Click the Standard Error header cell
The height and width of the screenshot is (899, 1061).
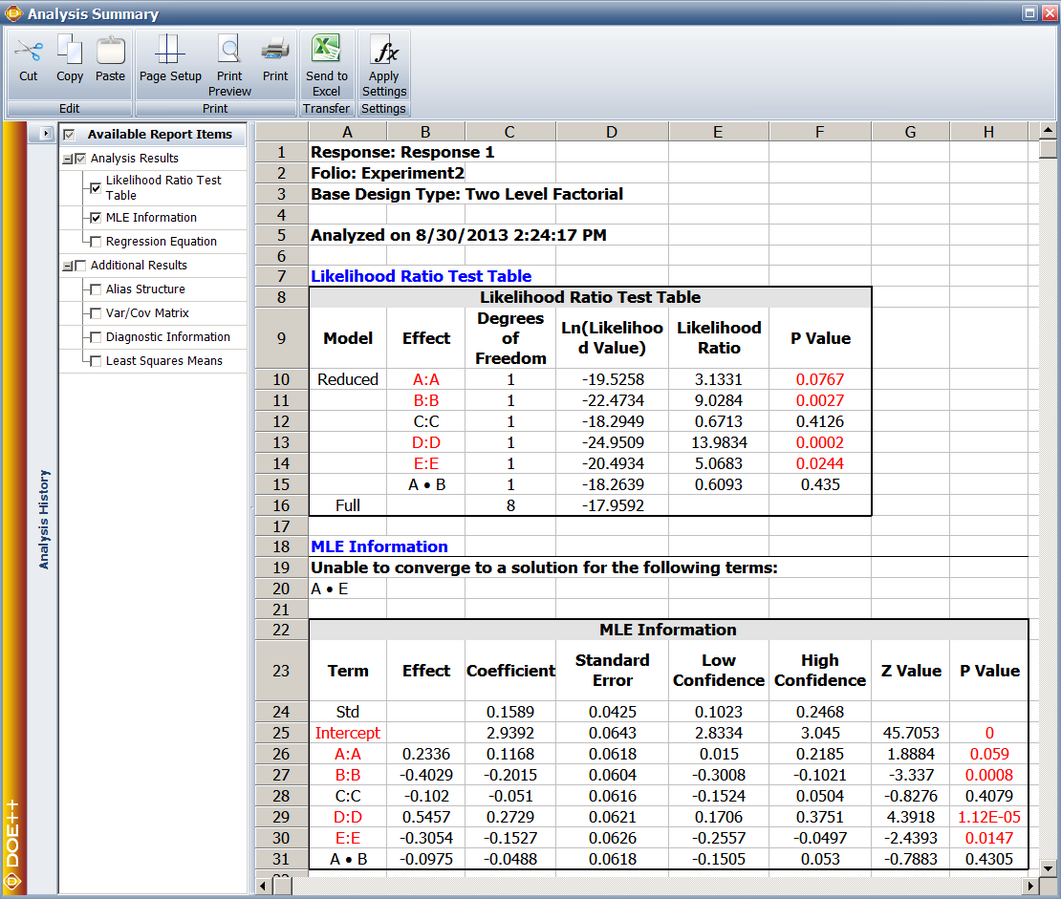pos(612,670)
